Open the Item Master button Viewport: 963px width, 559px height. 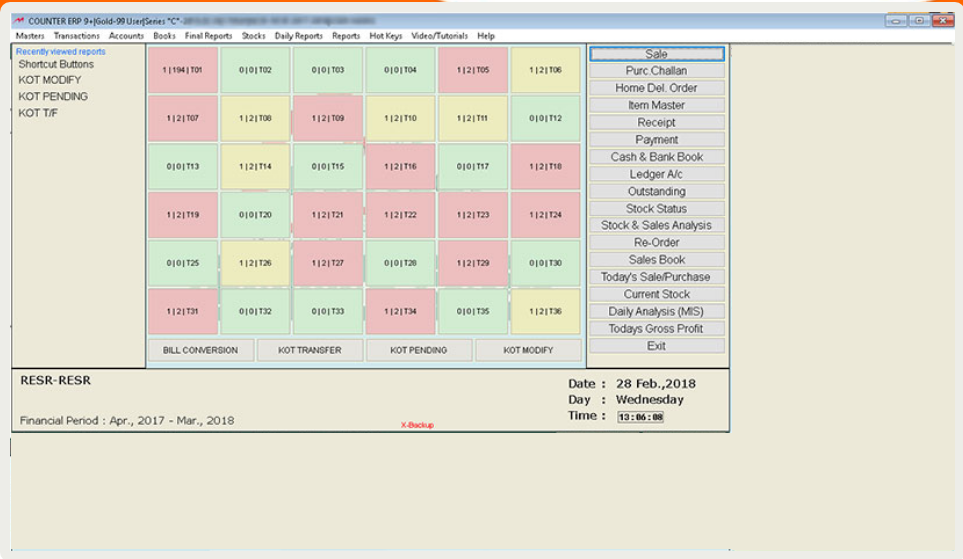click(x=657, y=105)
